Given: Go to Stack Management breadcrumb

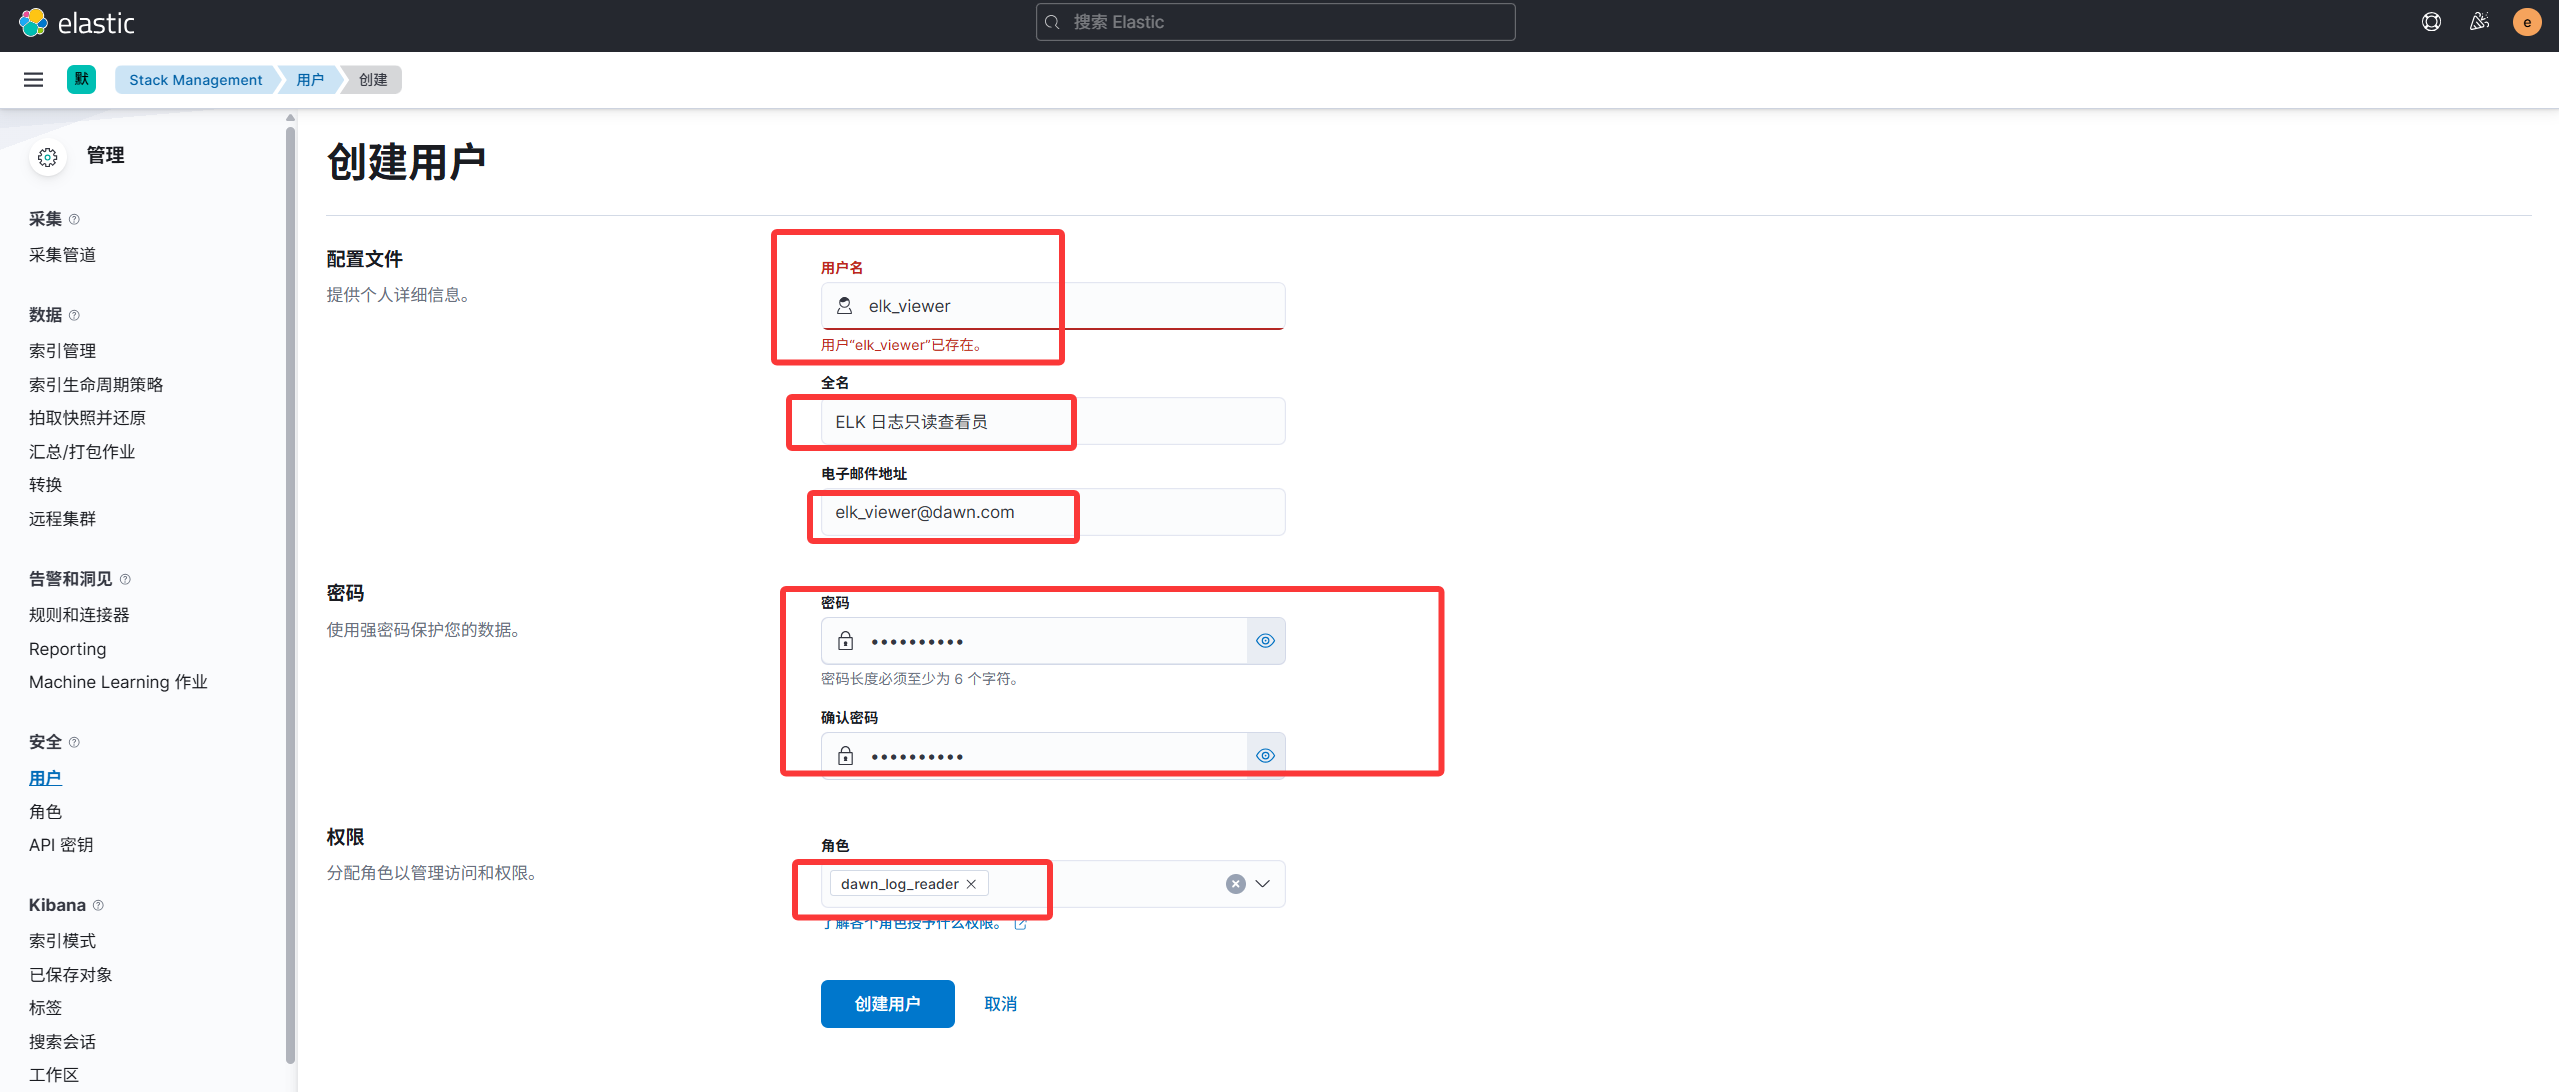Looking at the screenshot, I should pyautogui.click(x=195, y=80).
